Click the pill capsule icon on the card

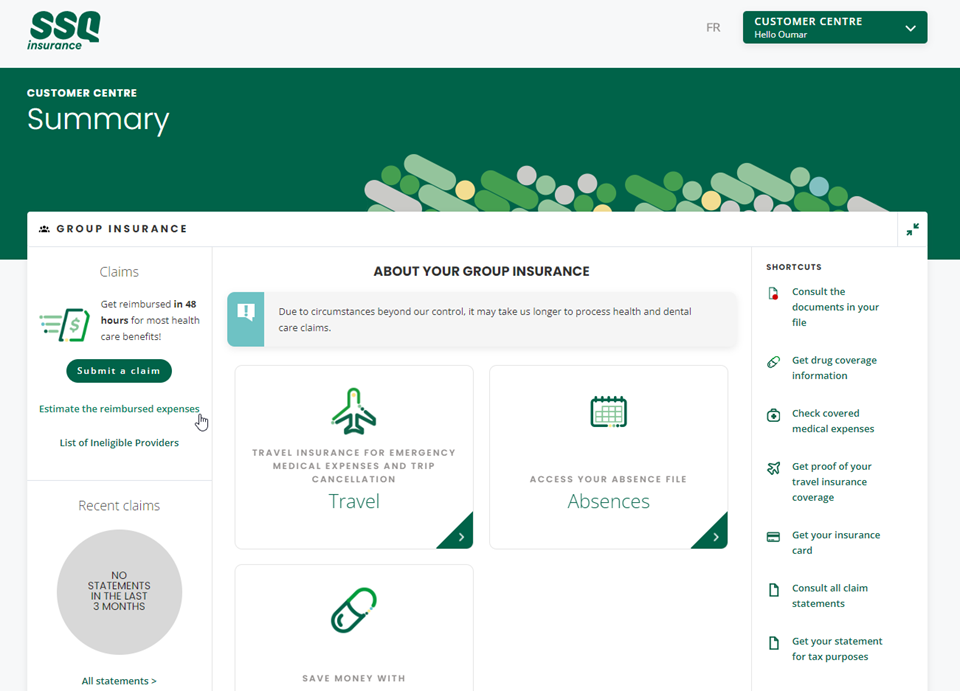354,610
